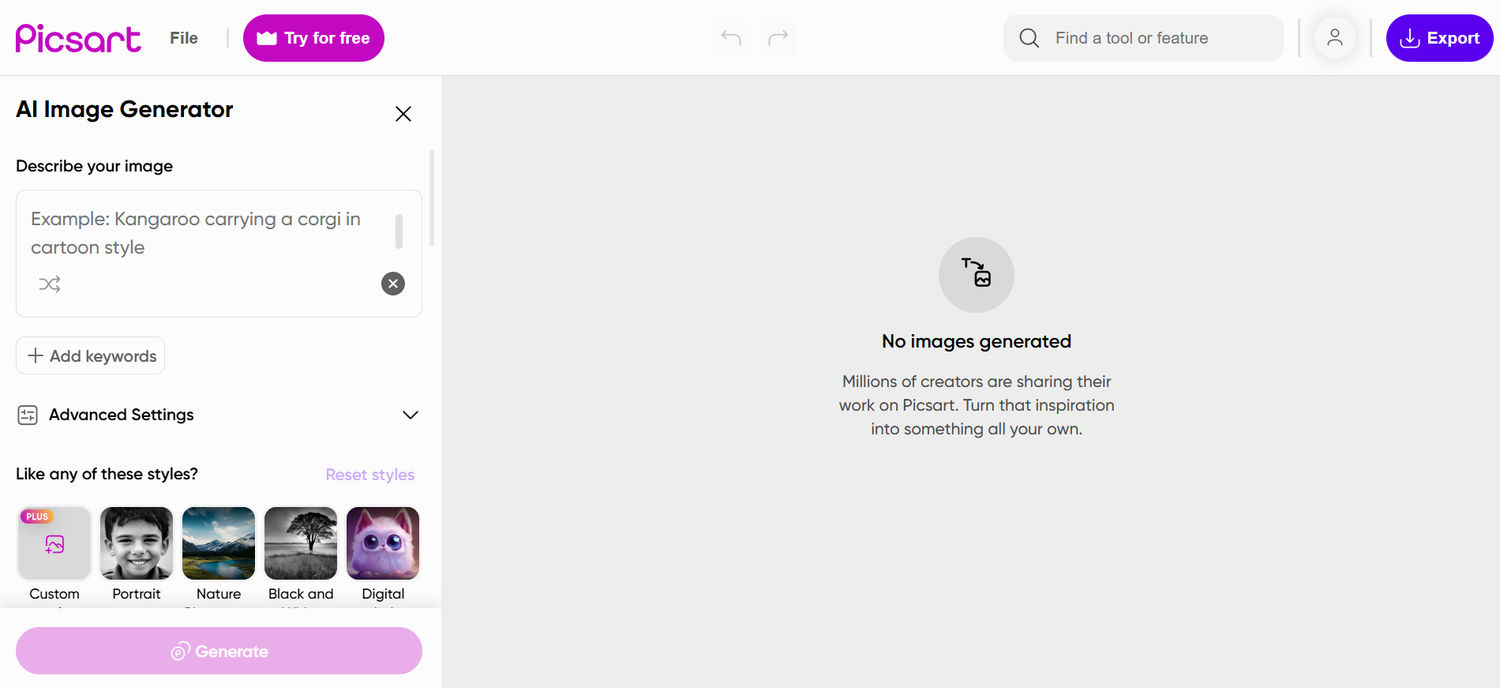Click the text-to-image placeholder icon
This screenshot has height=688, width=1500.
click(x=976, y=275)
